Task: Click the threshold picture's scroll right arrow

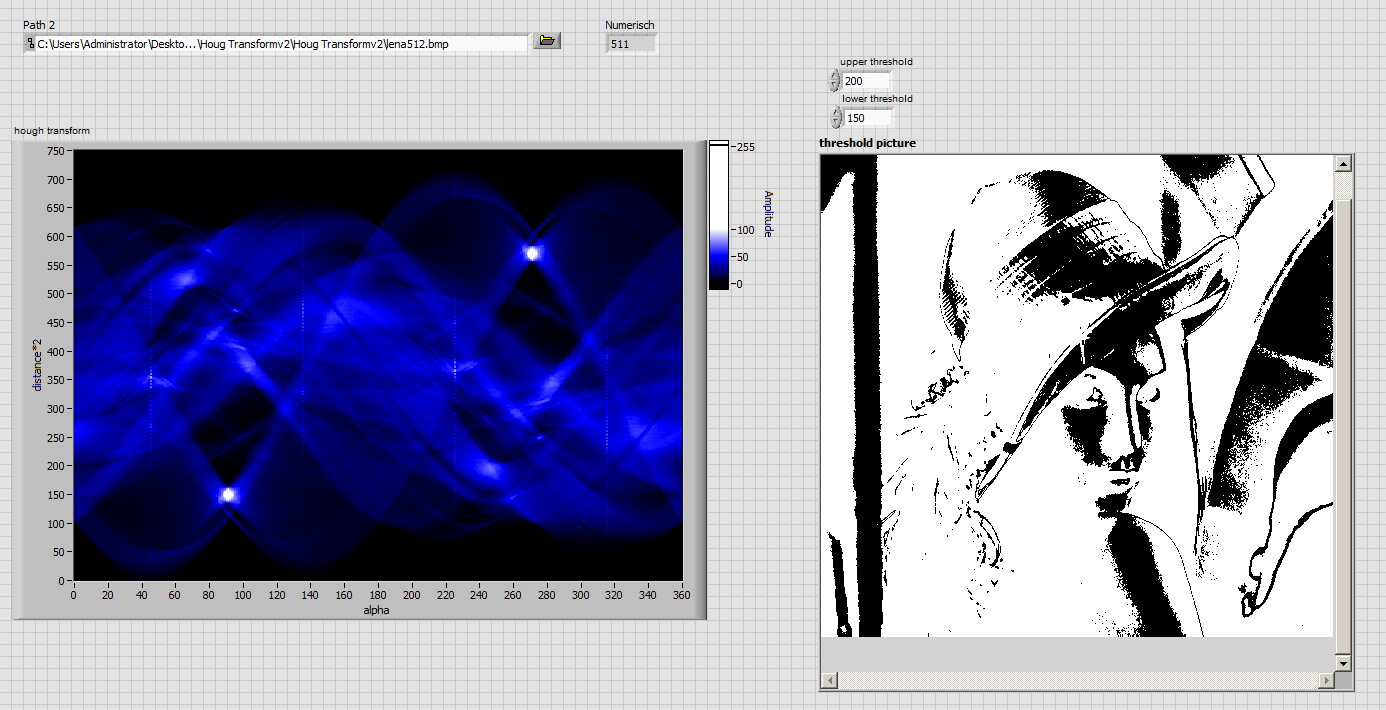Action: (x=1326, y=680)
